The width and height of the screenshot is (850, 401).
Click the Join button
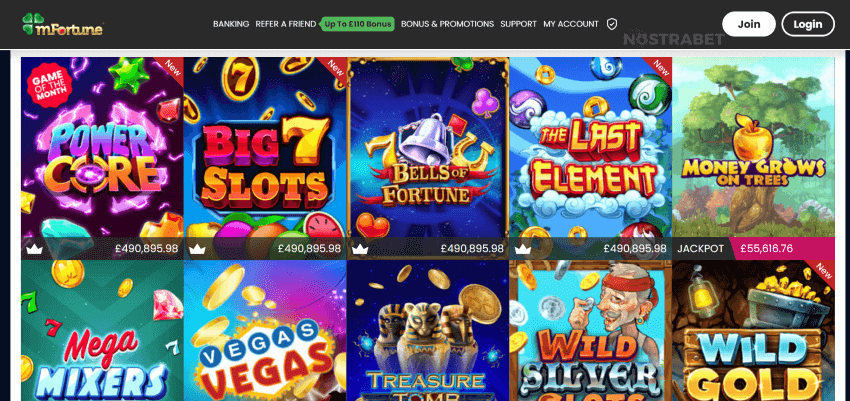click(x=749, y=24)
